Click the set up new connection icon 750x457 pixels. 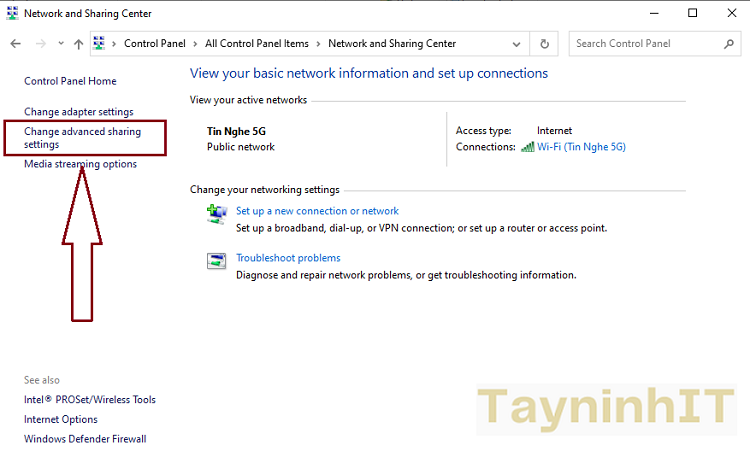(x=216, y=214)
